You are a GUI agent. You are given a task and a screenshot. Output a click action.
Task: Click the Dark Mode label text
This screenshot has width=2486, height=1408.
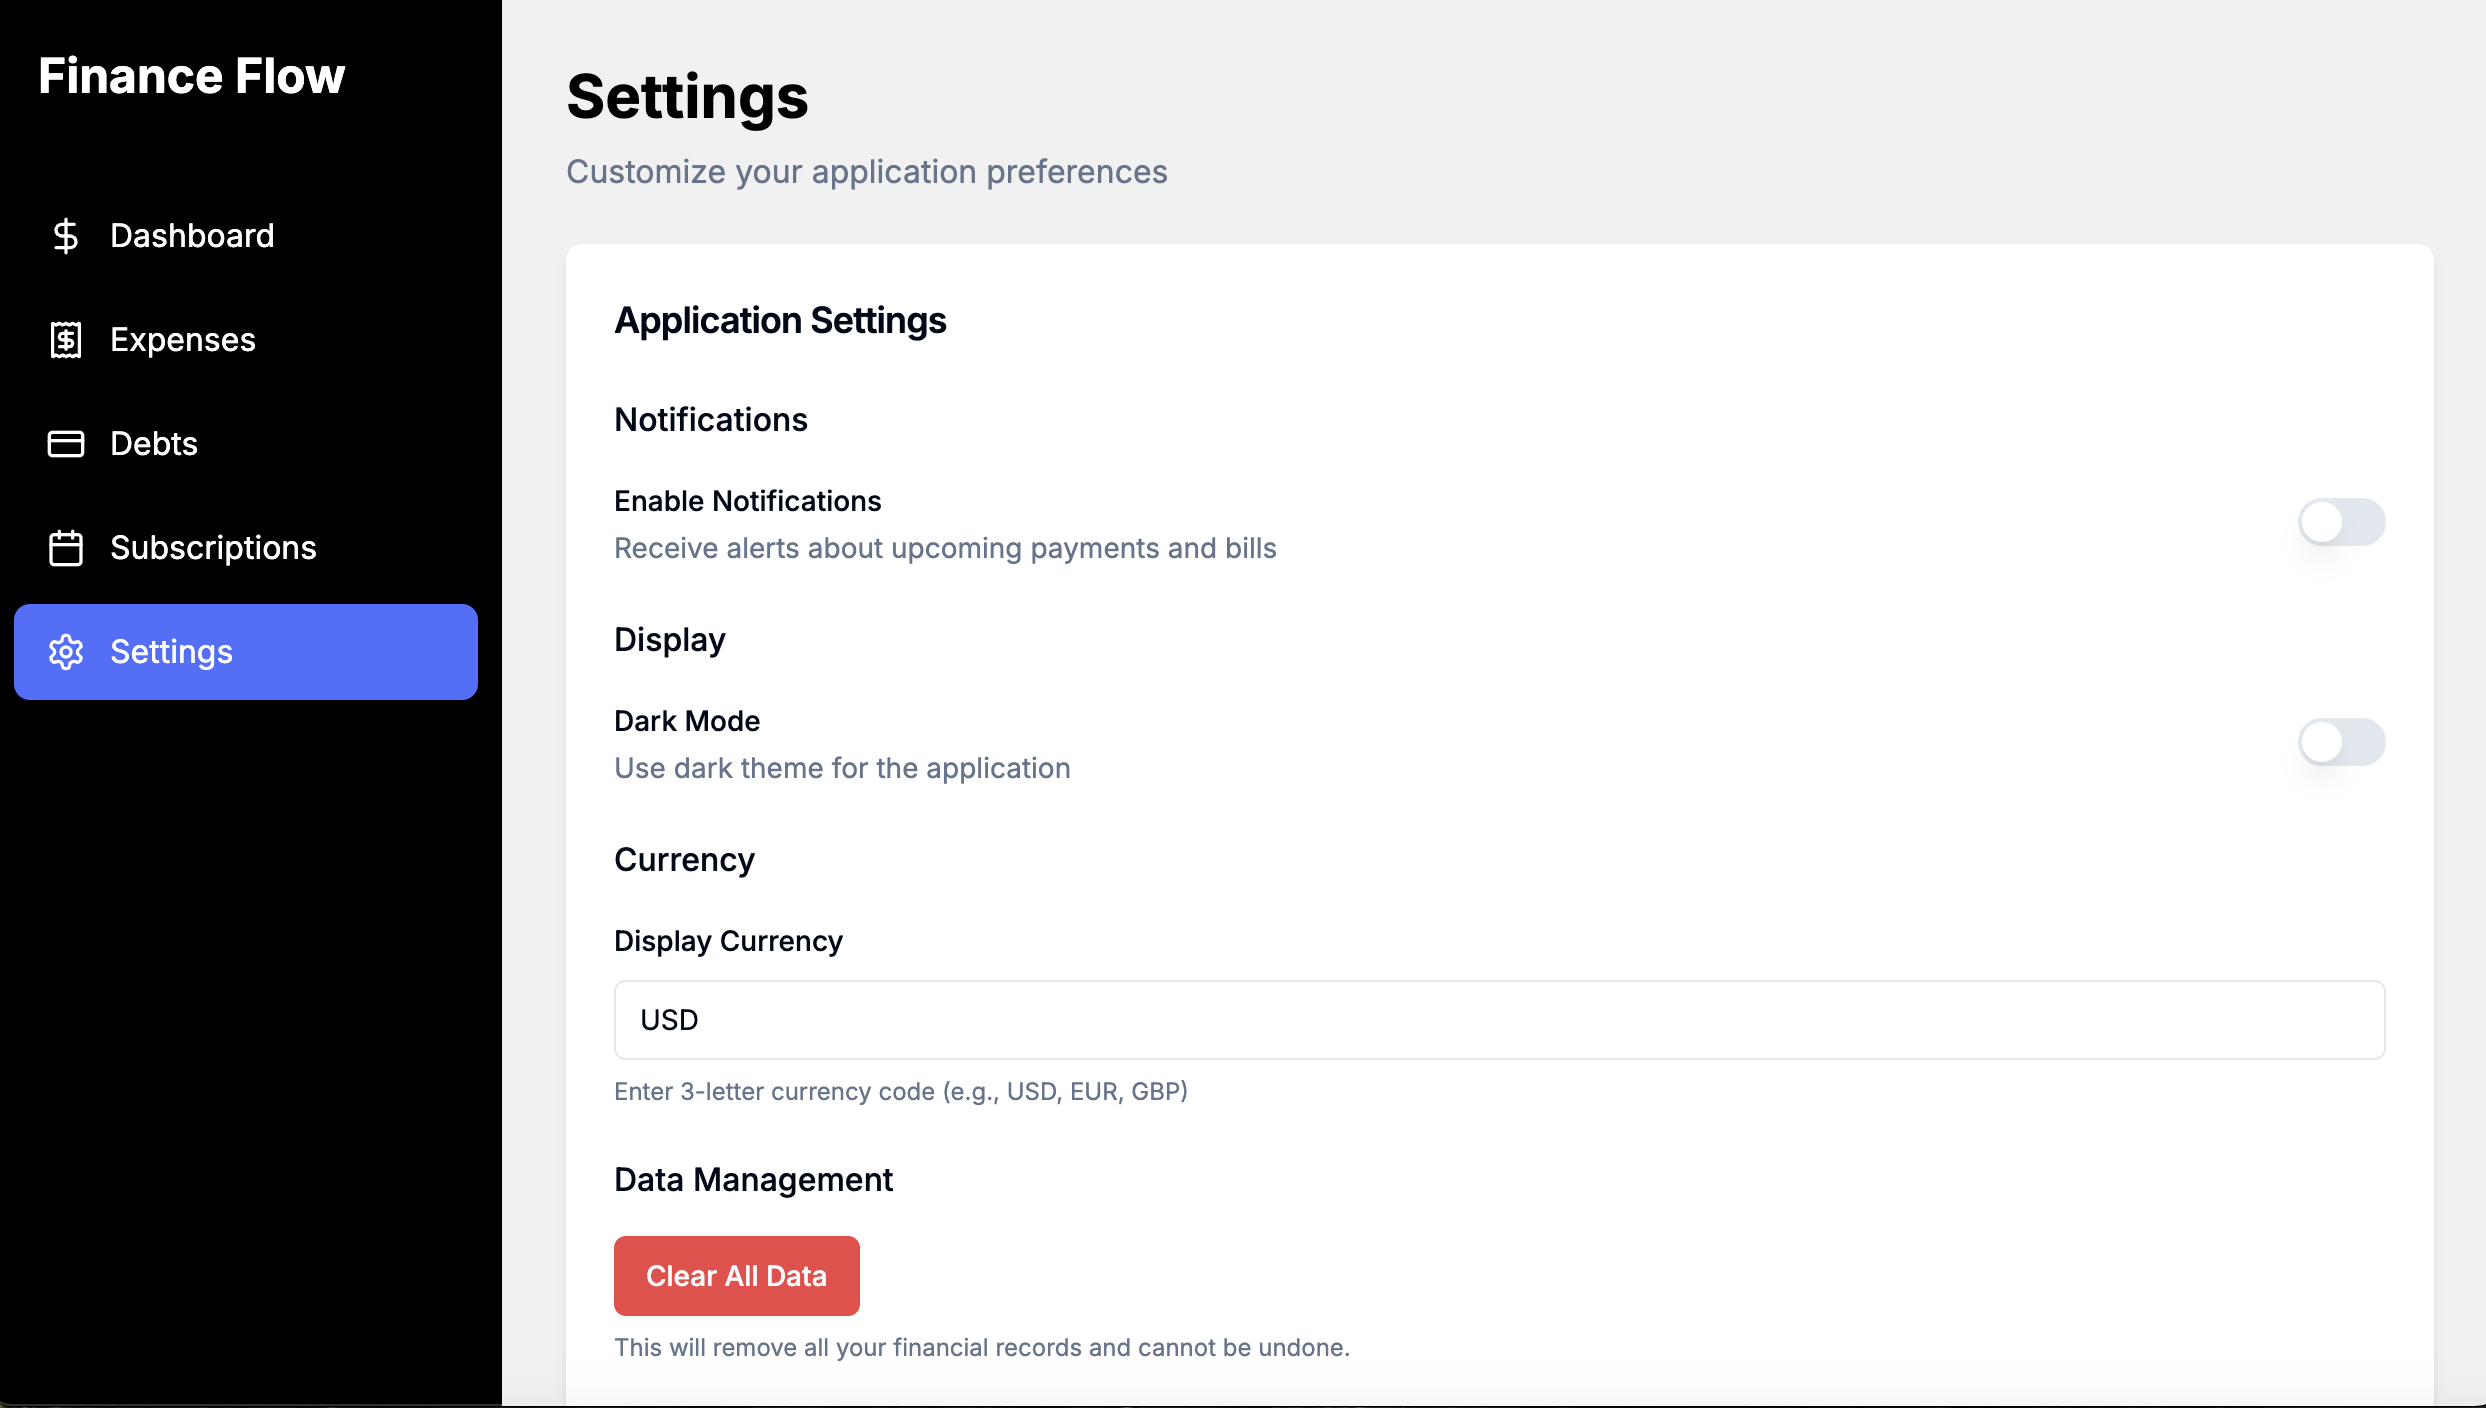(x=687, y=721)
